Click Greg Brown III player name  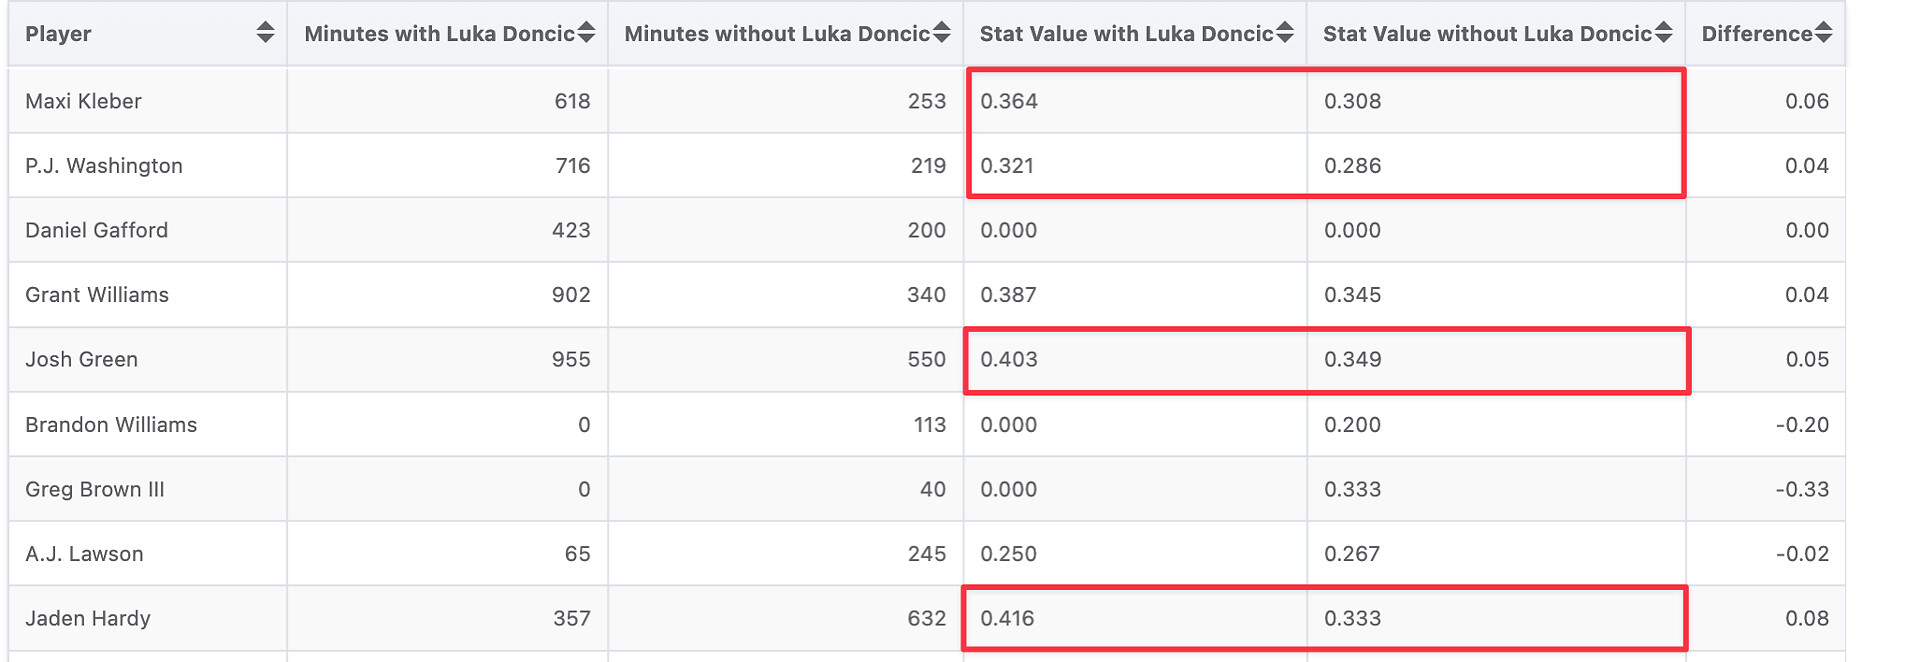[95, 489]
